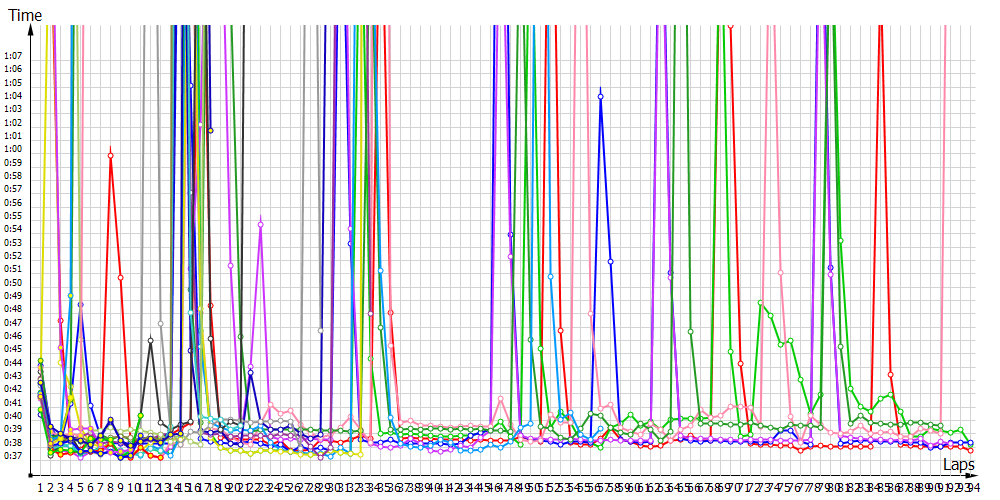Image resolution: width=1000 pixels, height=500 pixels.
Task: Click the green data point at lap 81
Action: point(840,240)
